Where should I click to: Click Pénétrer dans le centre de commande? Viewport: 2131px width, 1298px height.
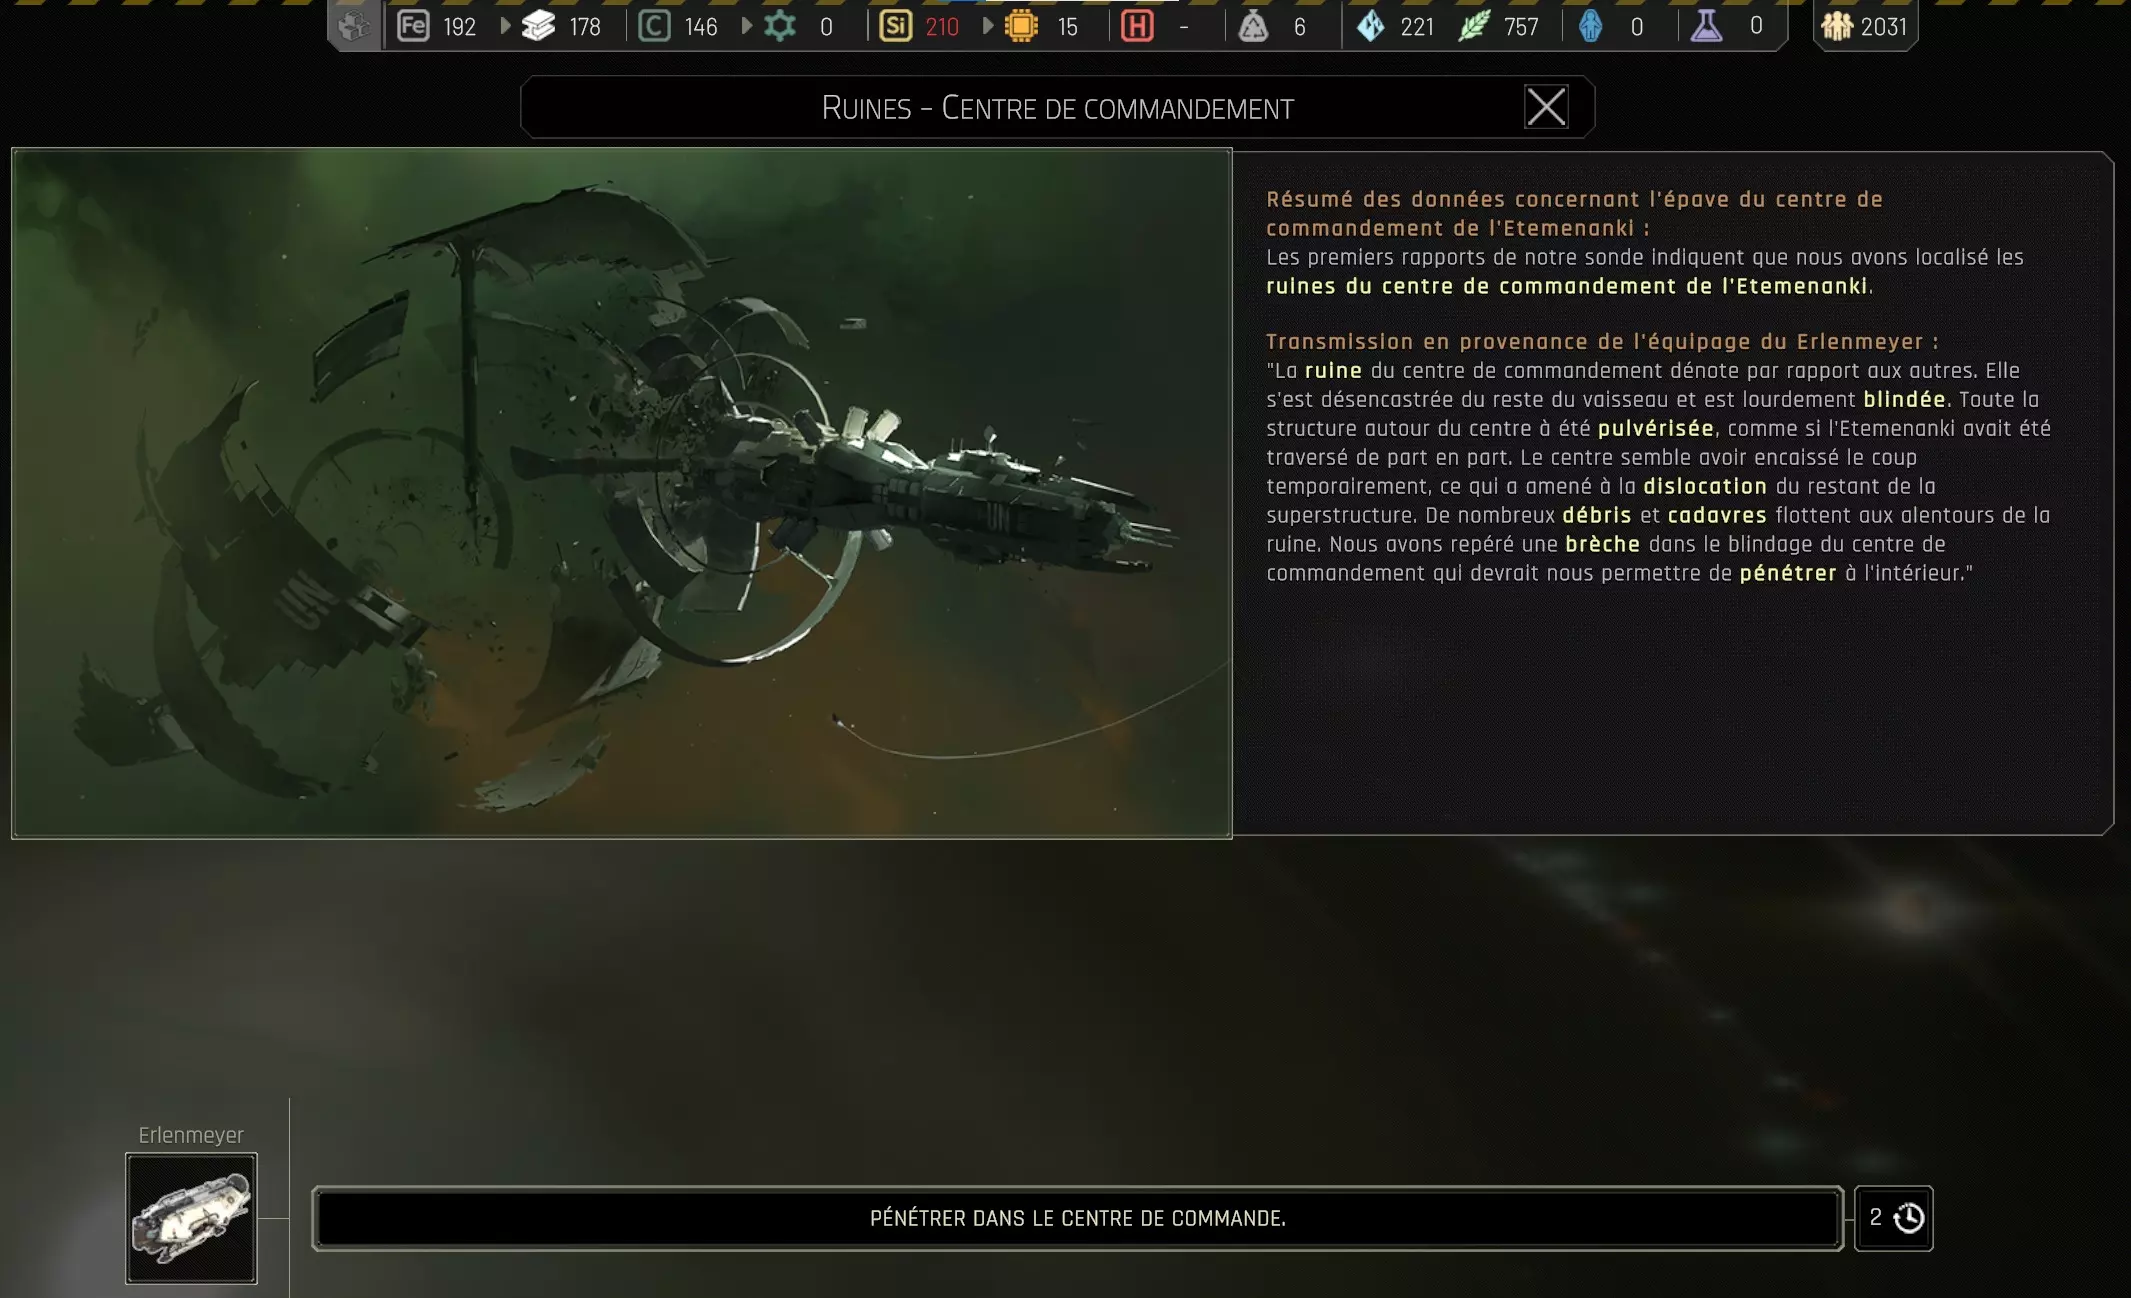(1077, 1218)
